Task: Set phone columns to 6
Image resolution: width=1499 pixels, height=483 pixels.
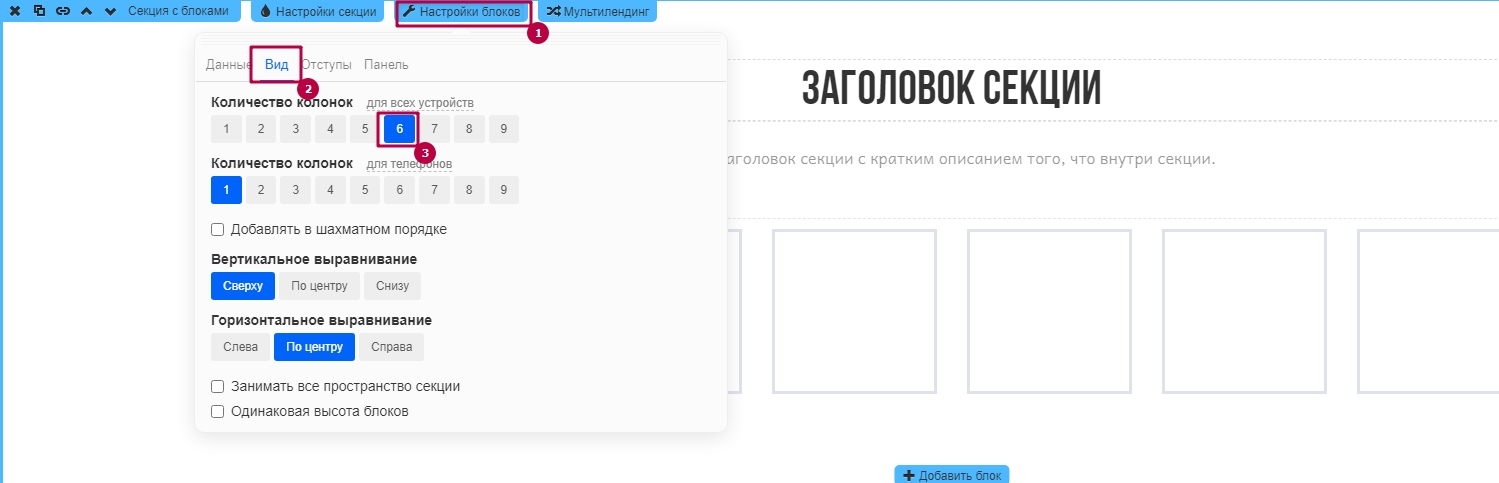Action: pos(400,190)
